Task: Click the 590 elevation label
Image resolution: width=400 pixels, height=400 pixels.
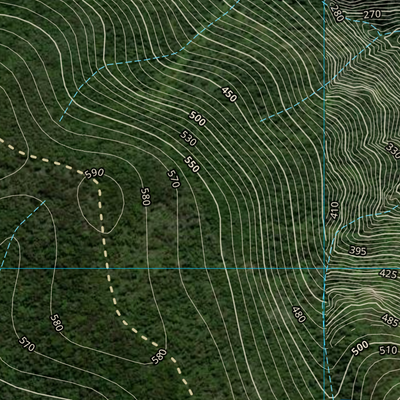Action: (94, 174)
